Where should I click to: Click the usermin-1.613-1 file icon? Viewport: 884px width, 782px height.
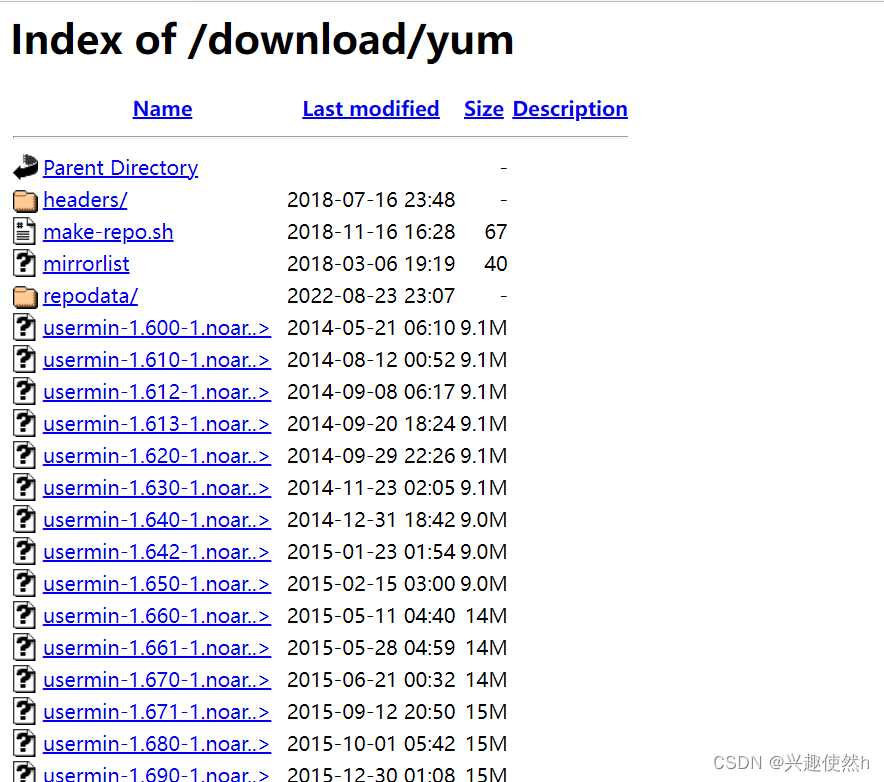24,423
